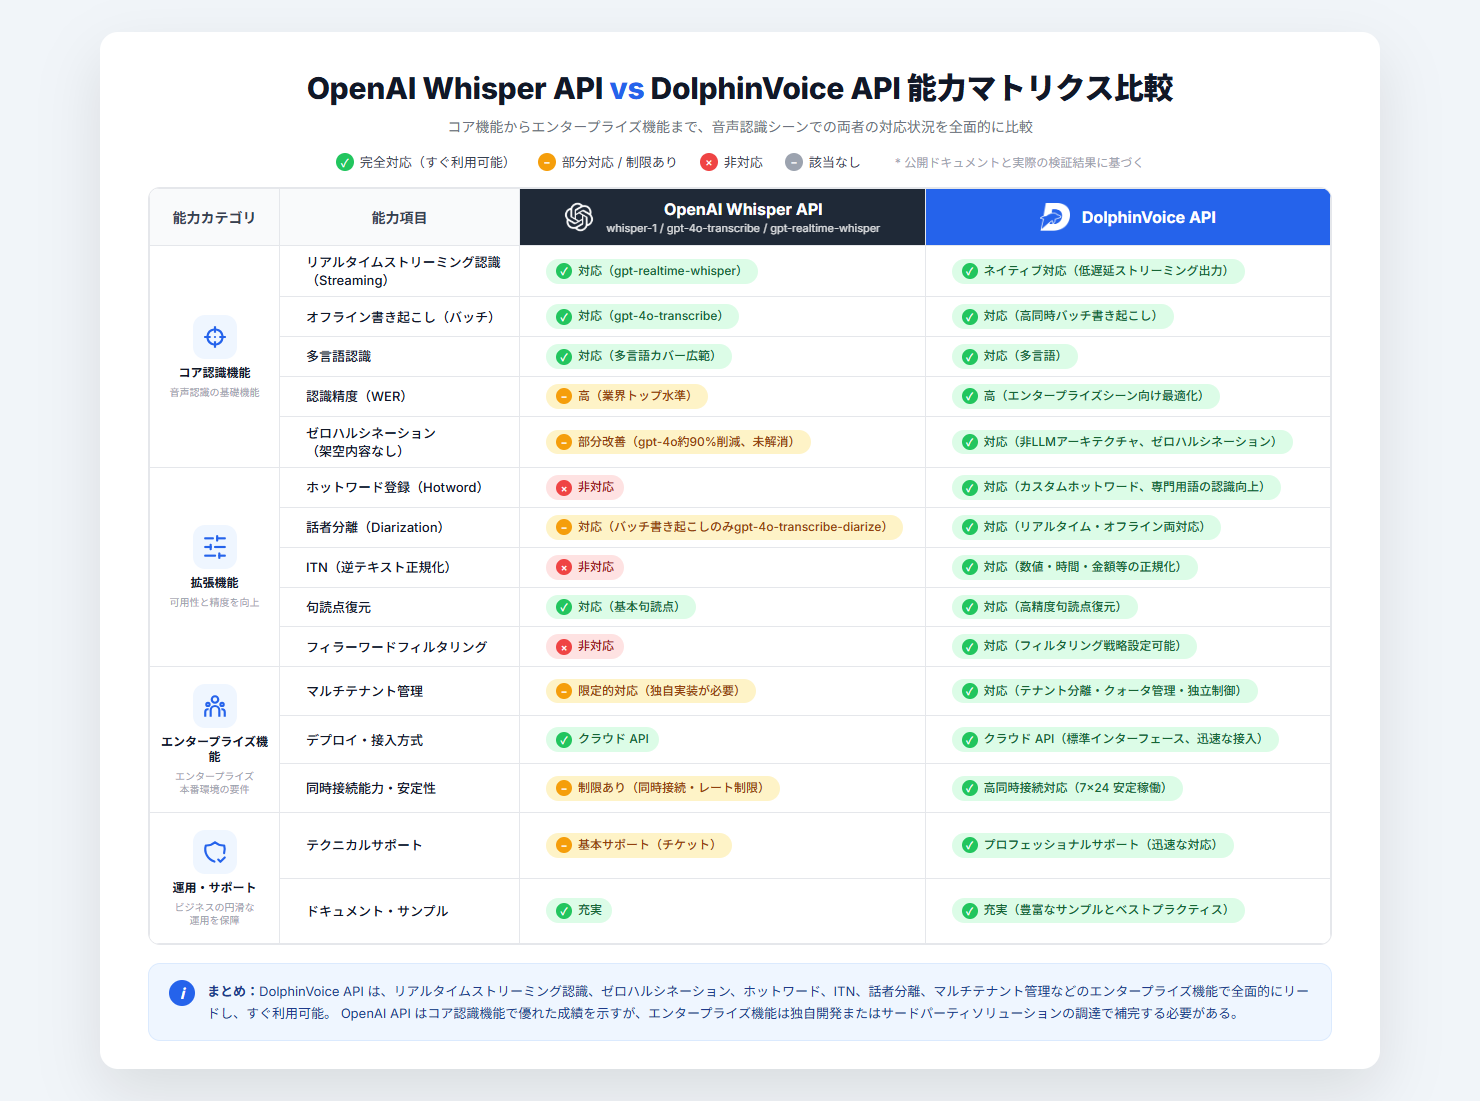Click the ドキュメント・サンプル row label
The width and height of the screenshot is (1480, 1101).
[377, 911]
